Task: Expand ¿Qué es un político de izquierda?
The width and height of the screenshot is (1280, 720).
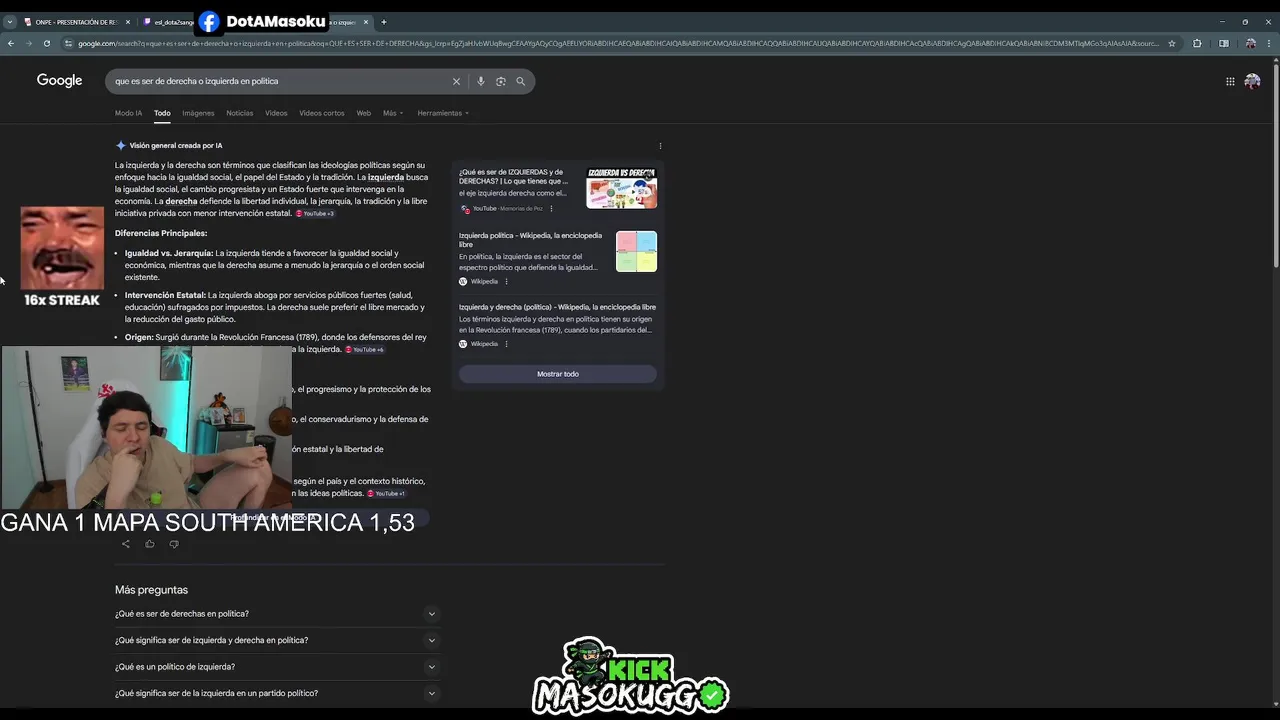Action: pyautogui.click(x=277, y=667)
